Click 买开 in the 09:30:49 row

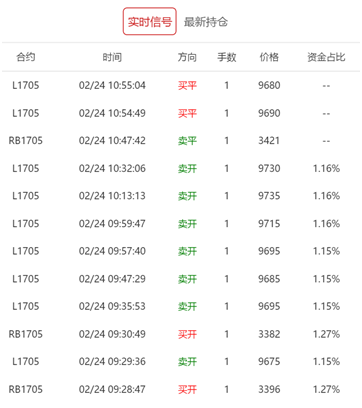pos(187,334)
